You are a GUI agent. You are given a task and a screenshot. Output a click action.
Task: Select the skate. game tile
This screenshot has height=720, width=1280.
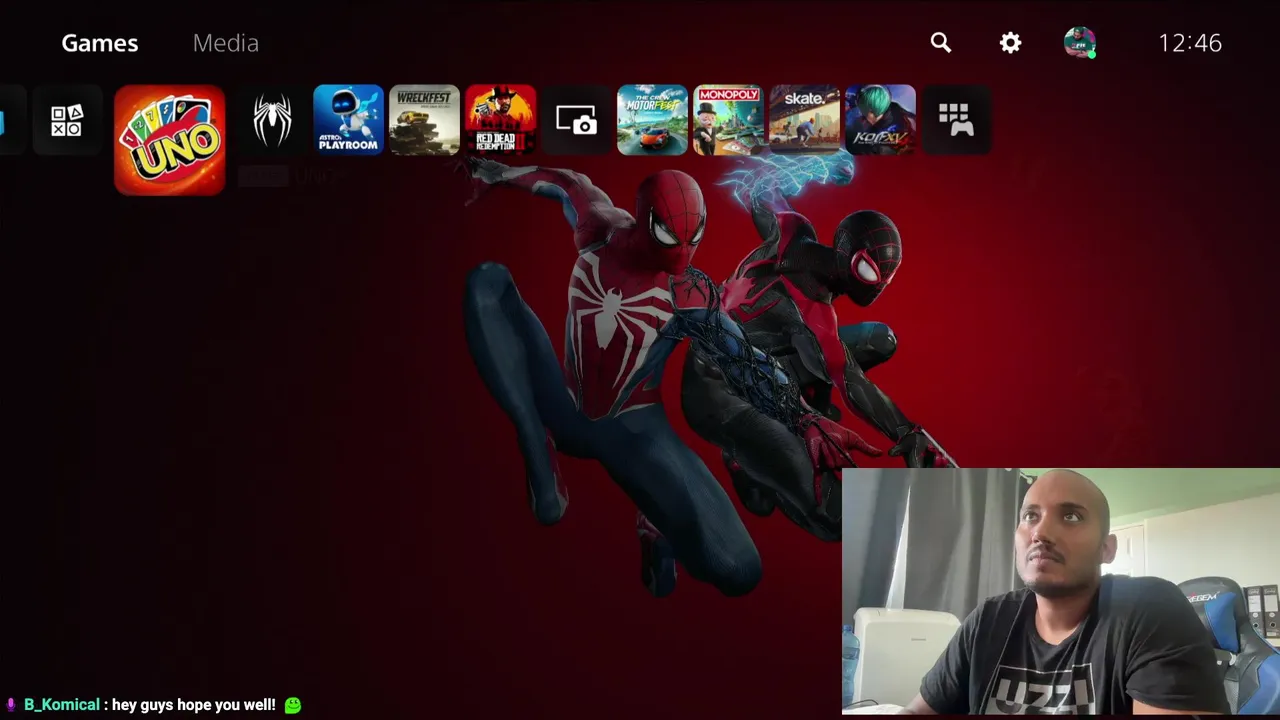pyautogui.click(x=804, y=120)
